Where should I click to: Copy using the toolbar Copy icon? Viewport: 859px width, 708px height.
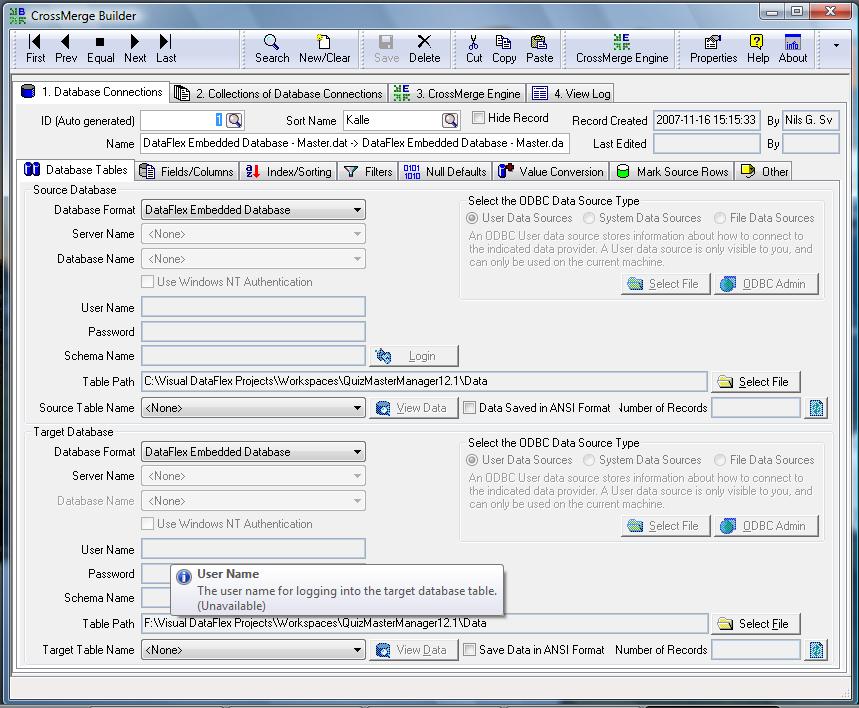click(503, 49)
